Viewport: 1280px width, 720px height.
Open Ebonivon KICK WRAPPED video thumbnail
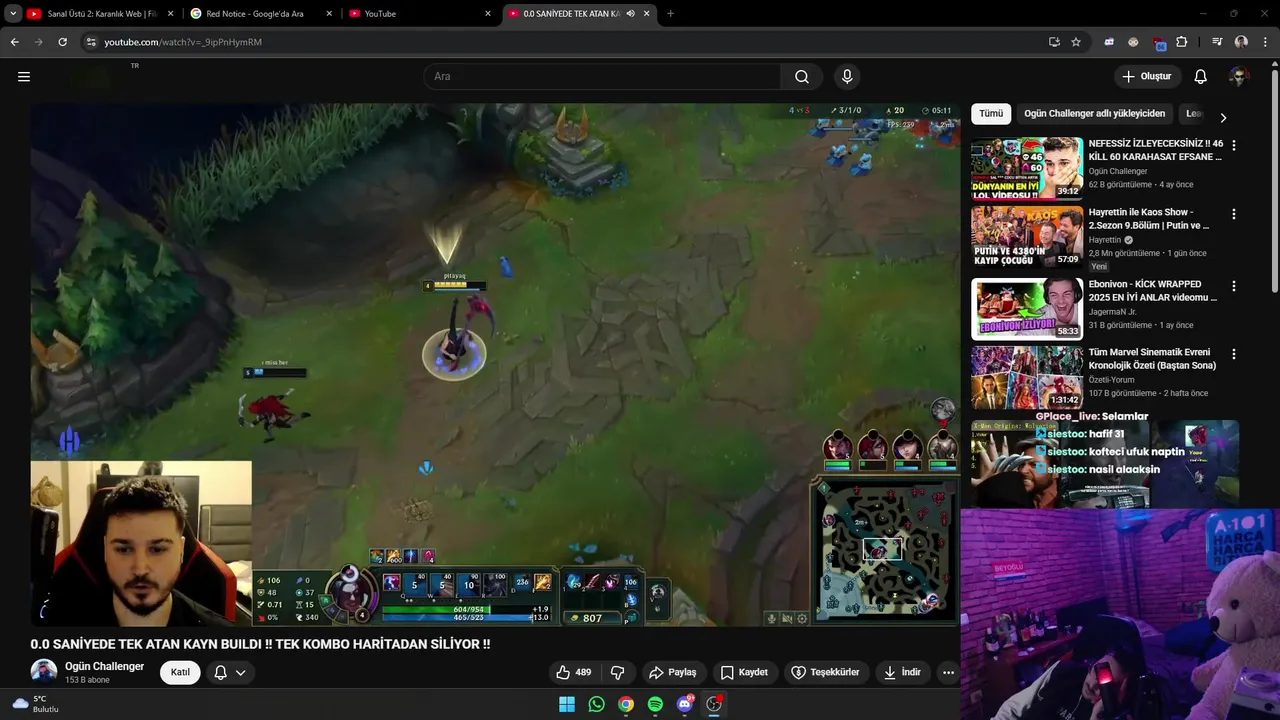pos(1027,308)
